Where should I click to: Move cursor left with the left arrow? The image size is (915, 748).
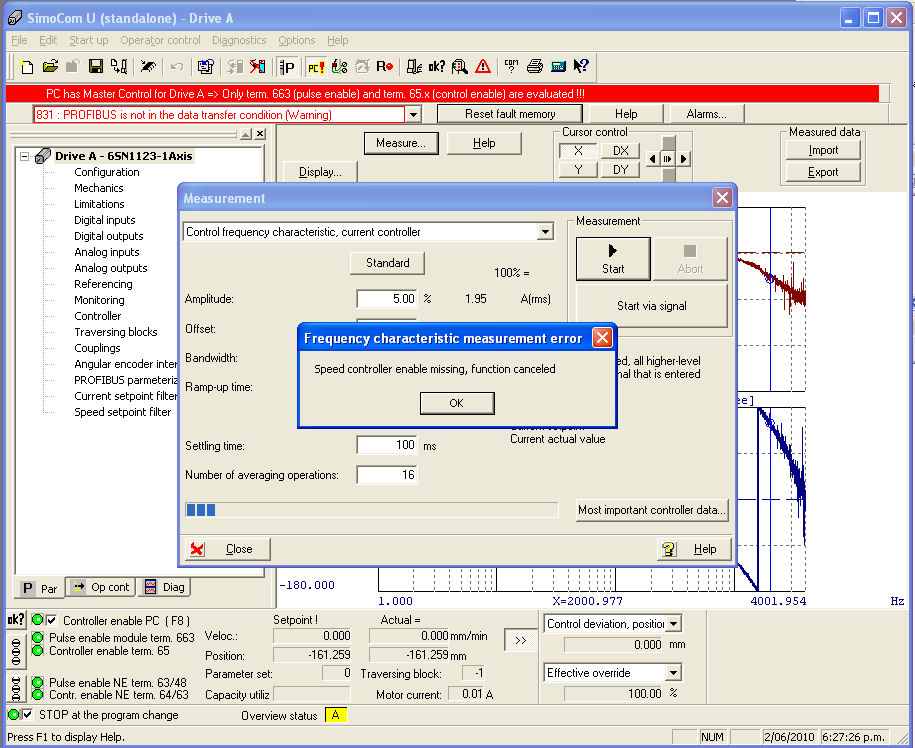tap(653, 159)
